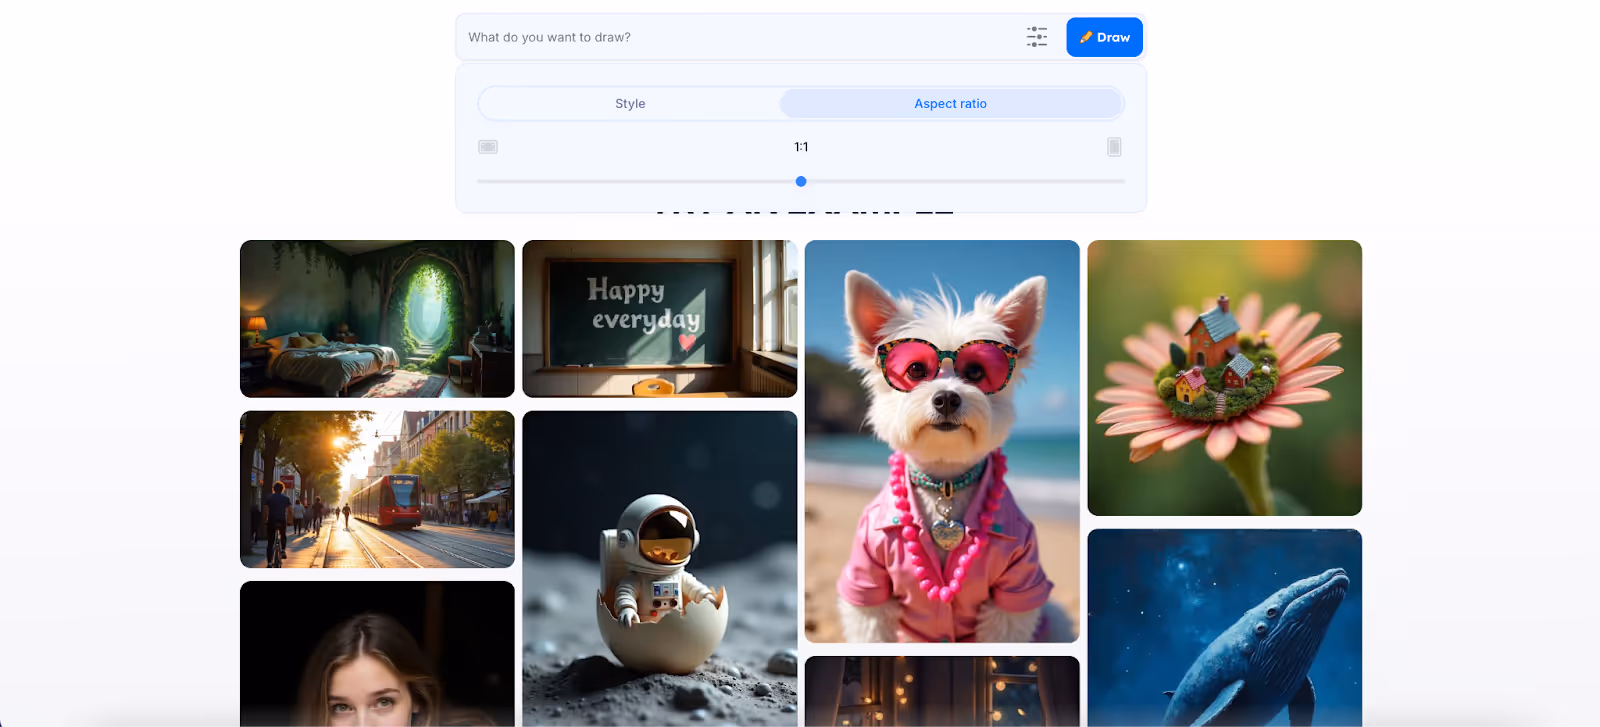Open the string lights window image
This screenshot has height=727, width=1600.
point(942,691)
